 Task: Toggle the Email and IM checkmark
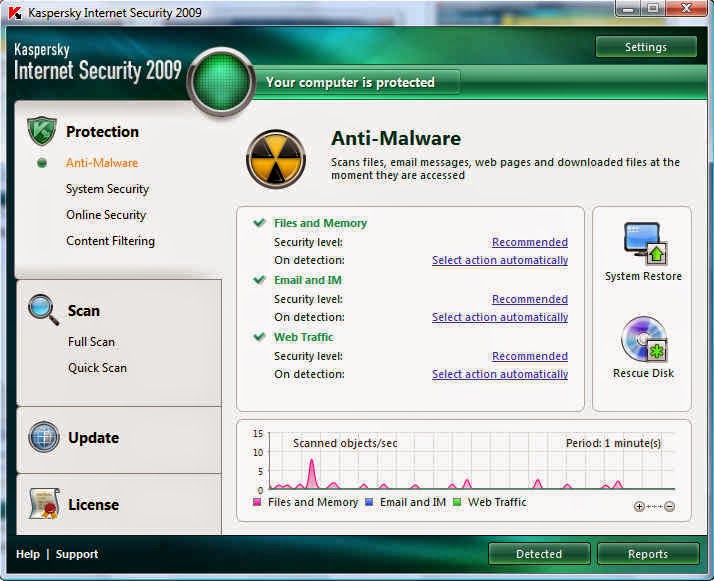point(259,280)
